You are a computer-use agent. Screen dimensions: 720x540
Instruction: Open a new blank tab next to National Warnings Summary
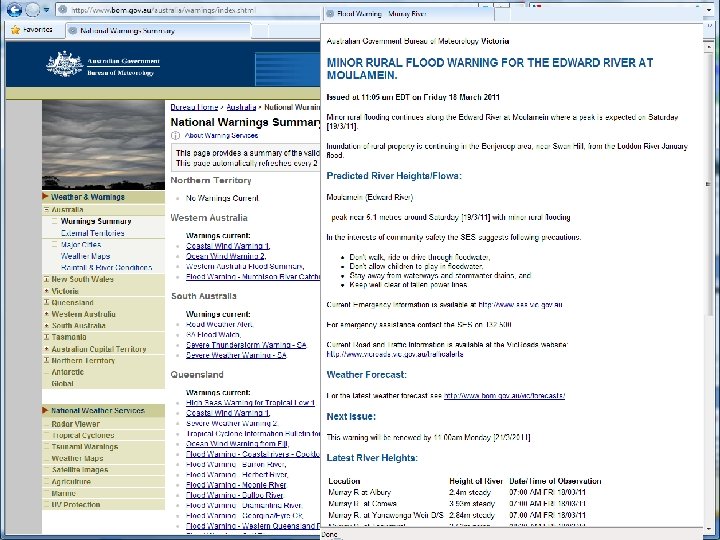coord(260,31)
